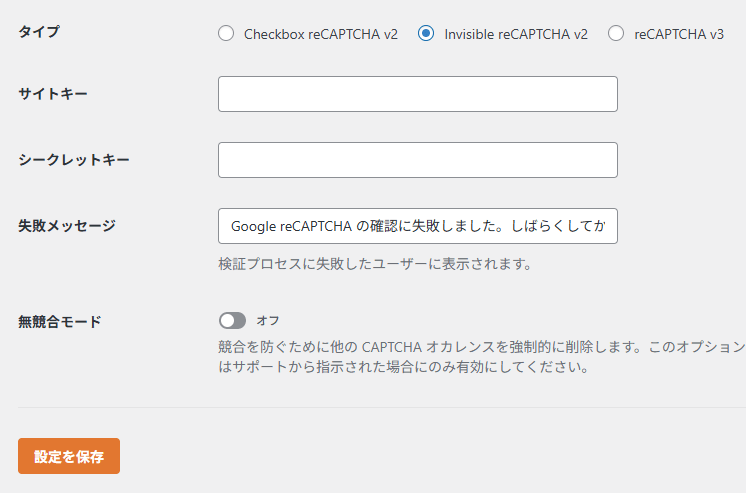Place cursor in the 失敗メッセージ field
746x493 pixels.
tap(417, 226)
